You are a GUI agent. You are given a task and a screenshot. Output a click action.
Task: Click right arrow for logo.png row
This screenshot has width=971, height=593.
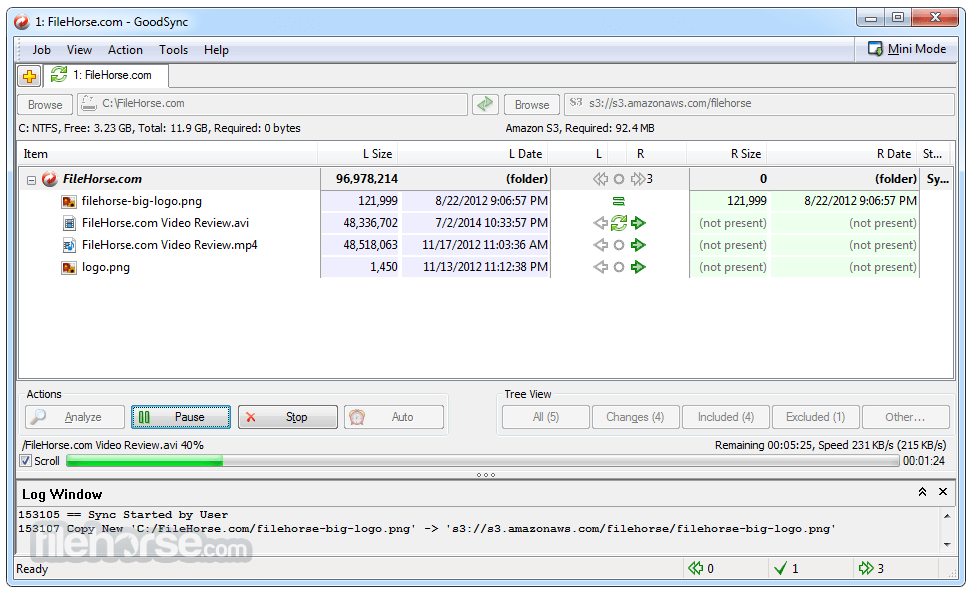coord(639,267)
